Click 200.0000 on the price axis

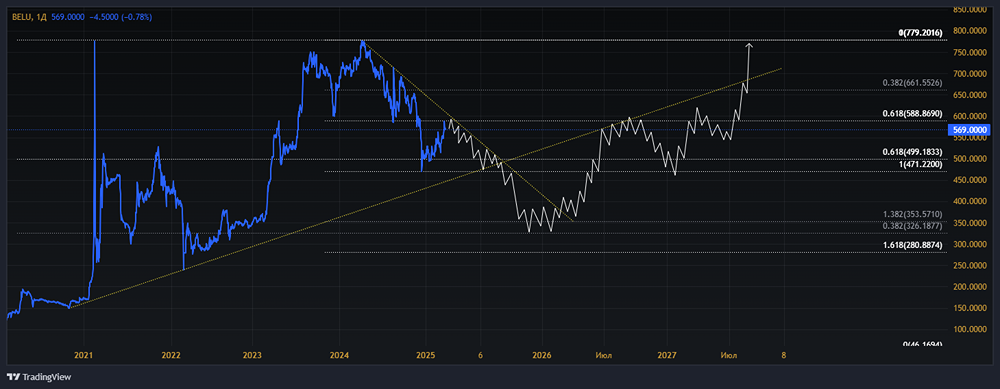click(971, 287)
